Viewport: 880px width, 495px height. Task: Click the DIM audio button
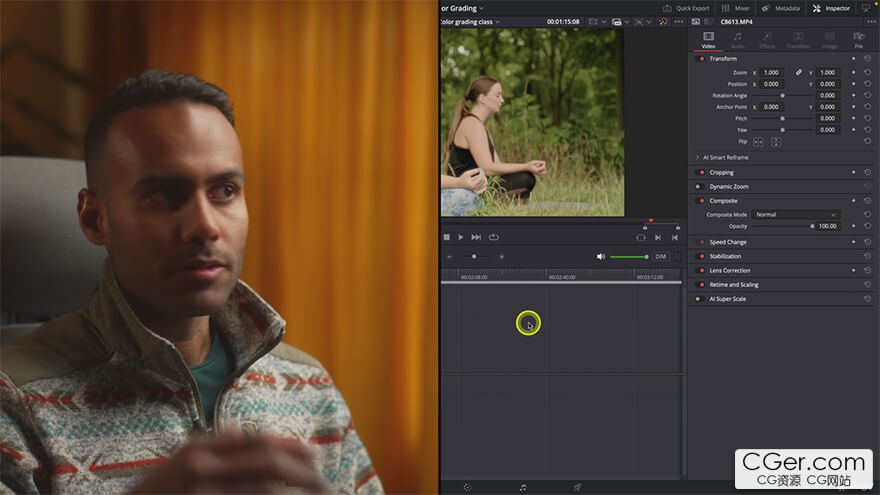pyautogui.click(x=661, y=256)
